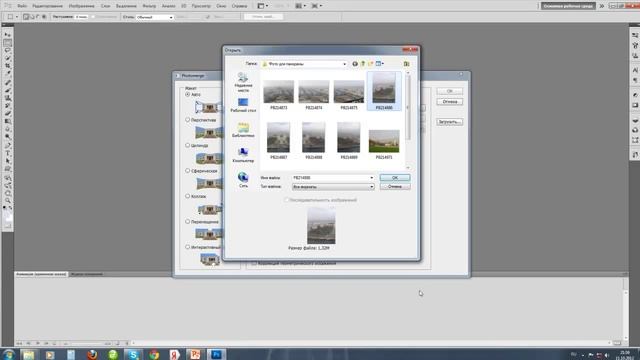Open Firefox from the taskbar
640x360 pixels.
click(92, 354)
